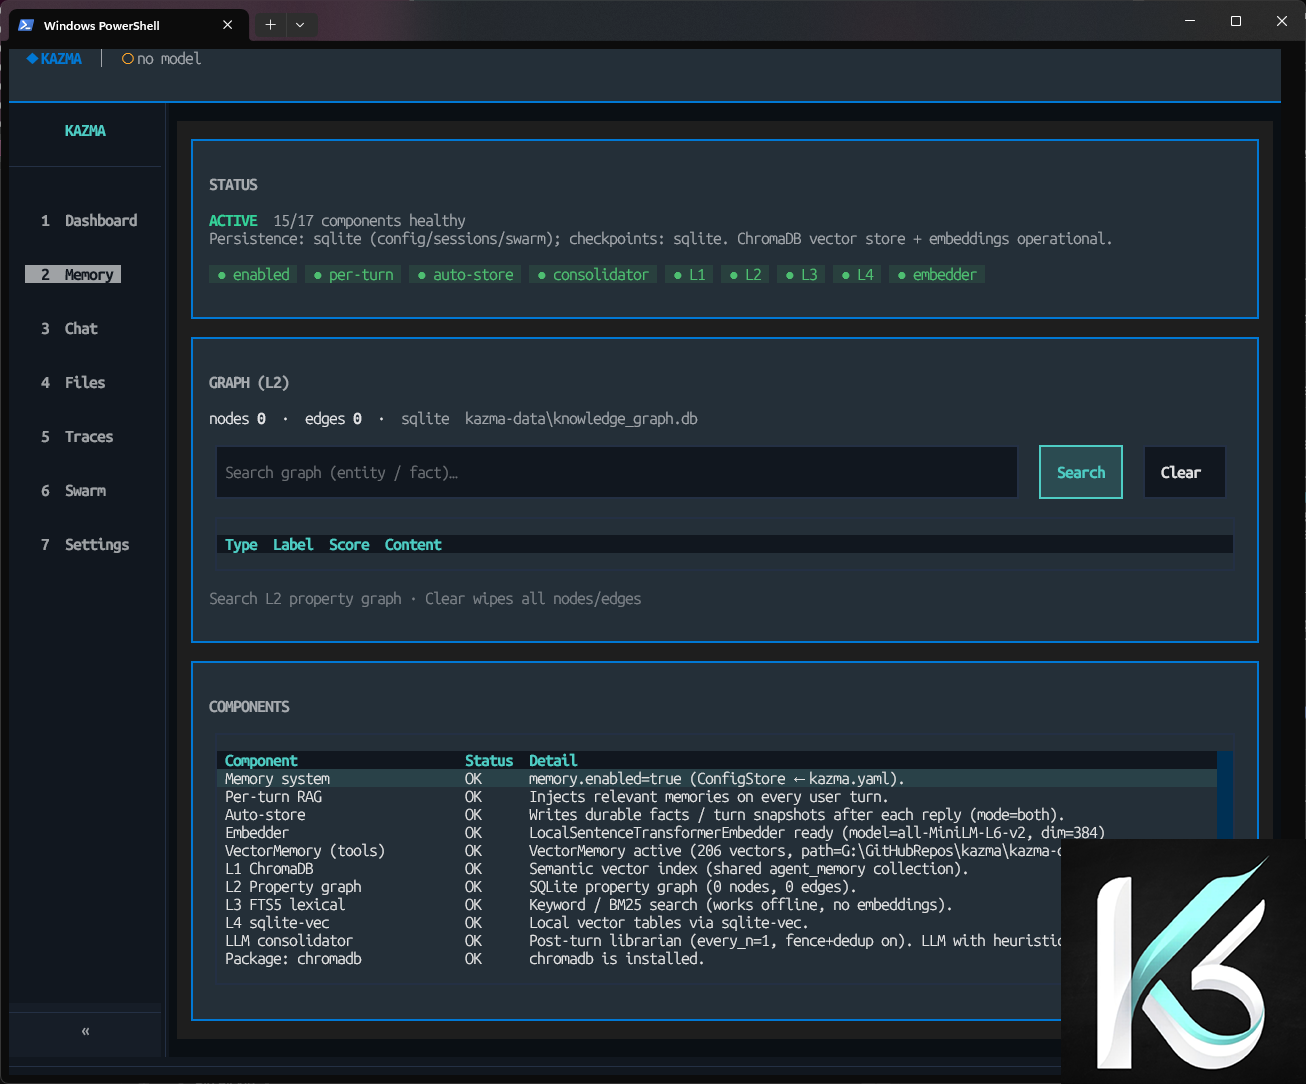Select the 'Auto-store' row in Components table
Screen dimensions: 1306x1084
coord(717,815)
